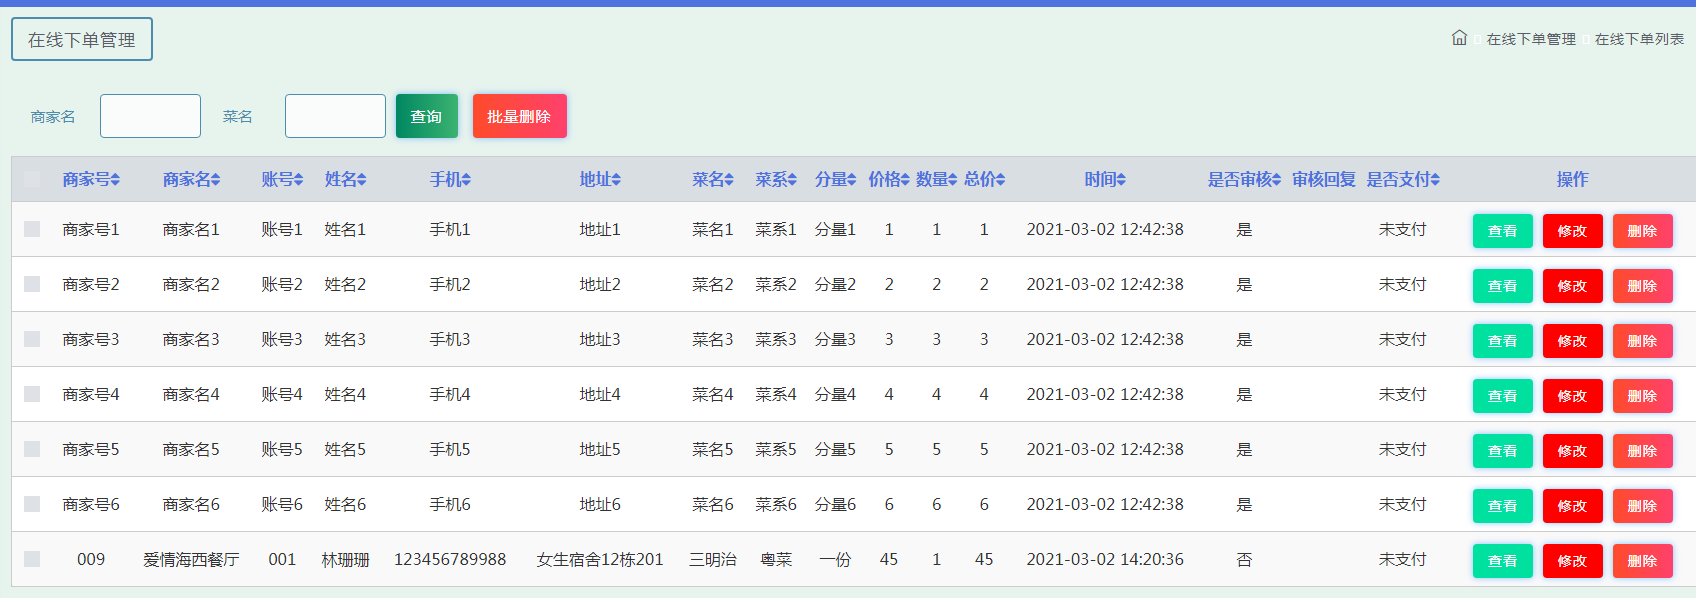Sort by 时间 column header

click(x=1105, y=179)
